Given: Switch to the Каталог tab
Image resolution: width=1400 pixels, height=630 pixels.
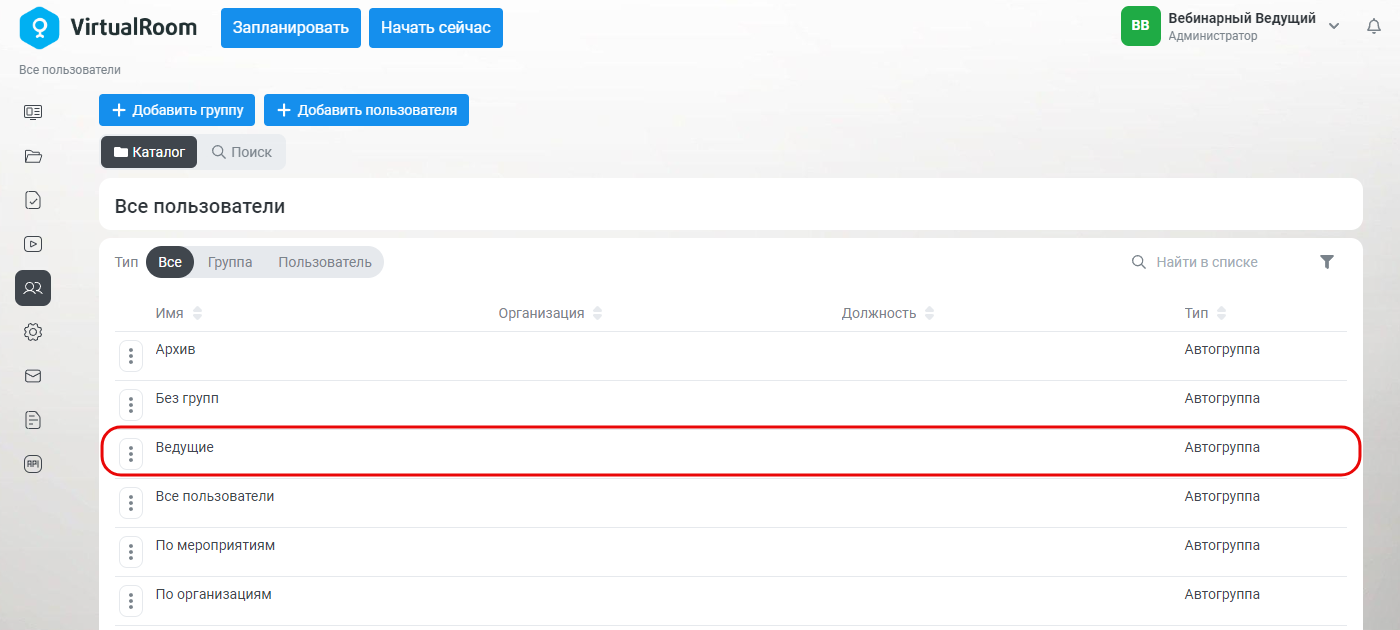Looking at the screenshot, I should pos(149,152).
